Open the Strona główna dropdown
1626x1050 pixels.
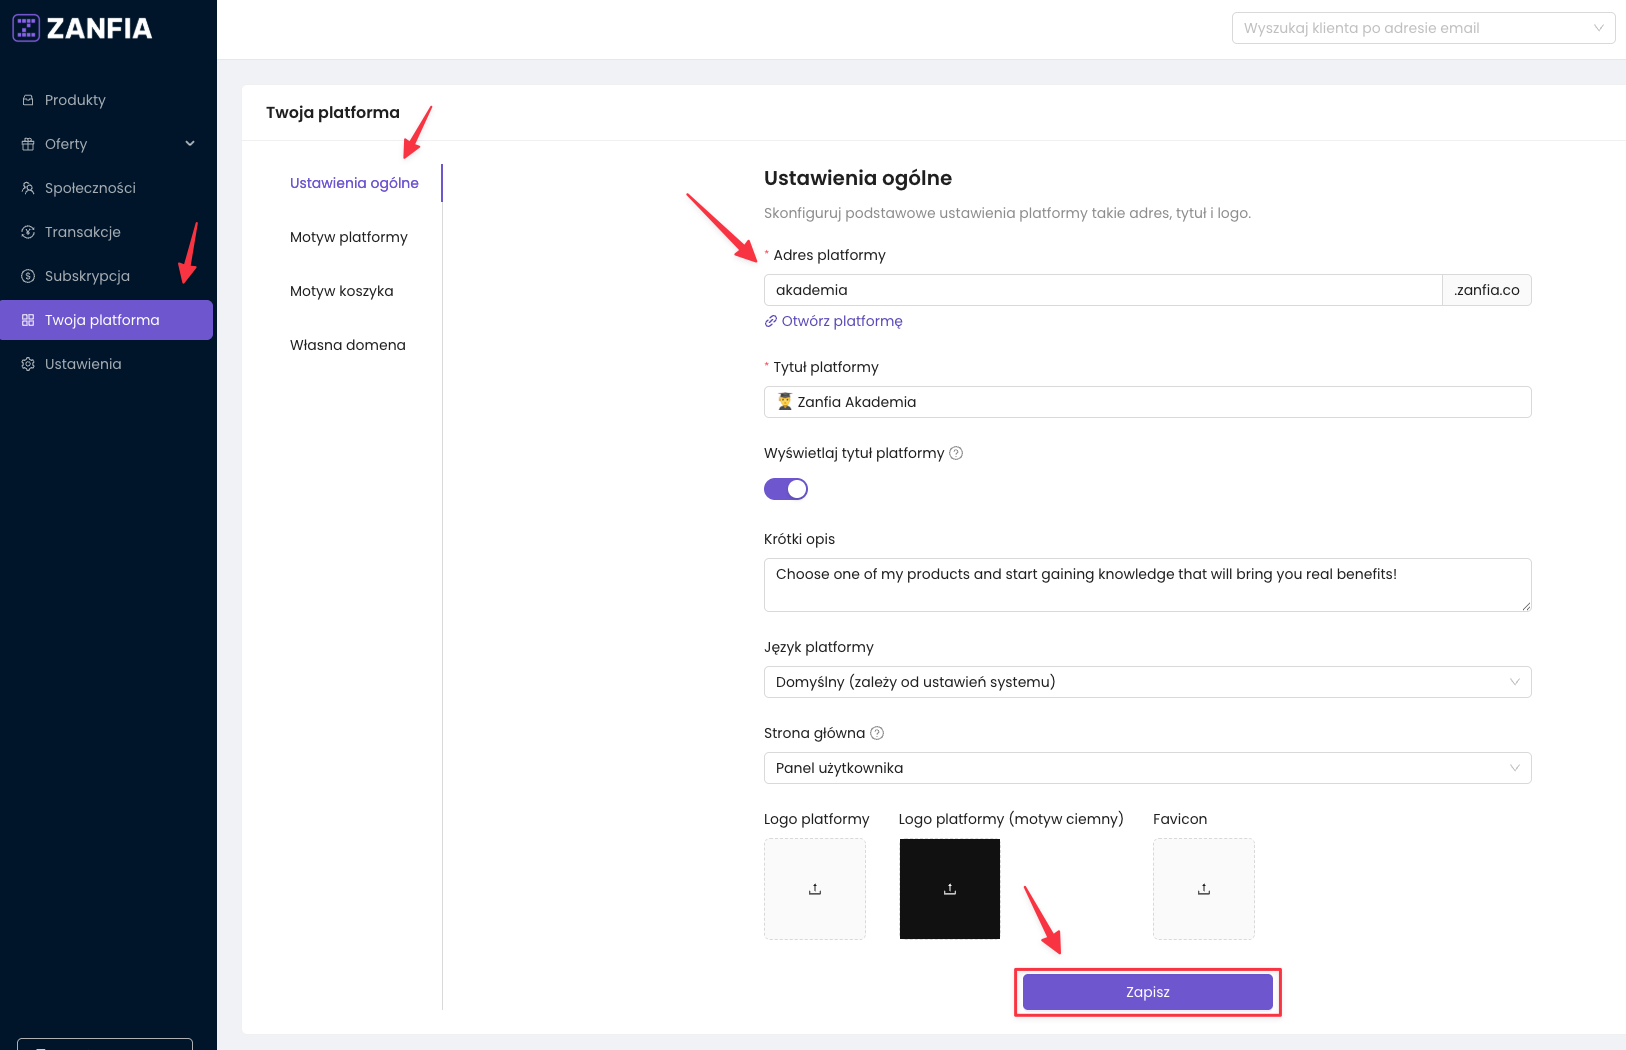coord(1147,768)
